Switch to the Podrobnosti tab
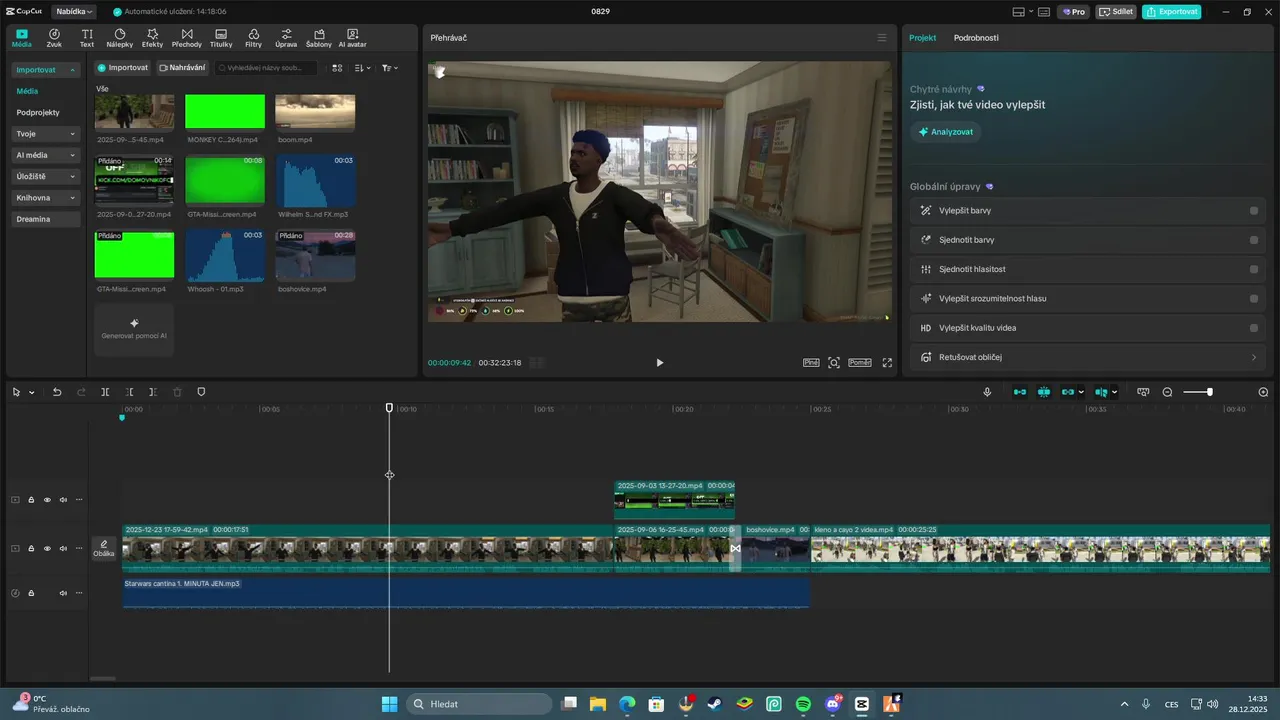The width and height of the screenshot is (1280, 720). coord(976,38)
